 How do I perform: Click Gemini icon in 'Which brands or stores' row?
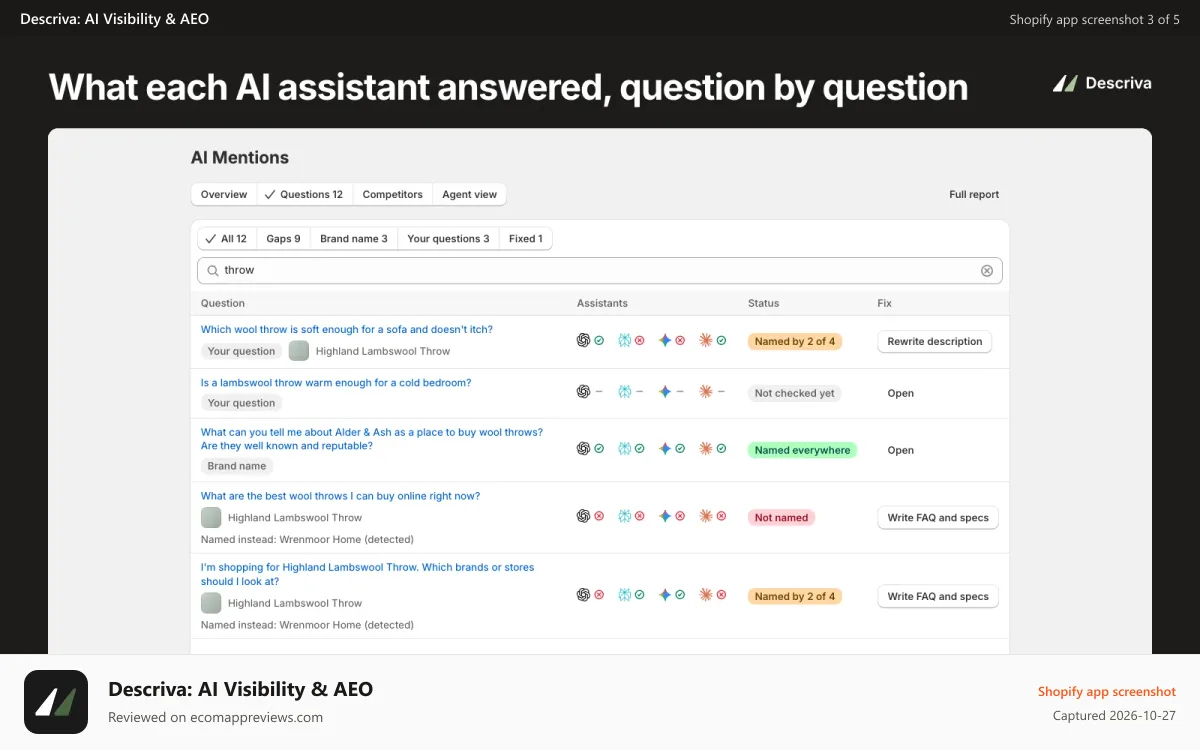[665, 595]
